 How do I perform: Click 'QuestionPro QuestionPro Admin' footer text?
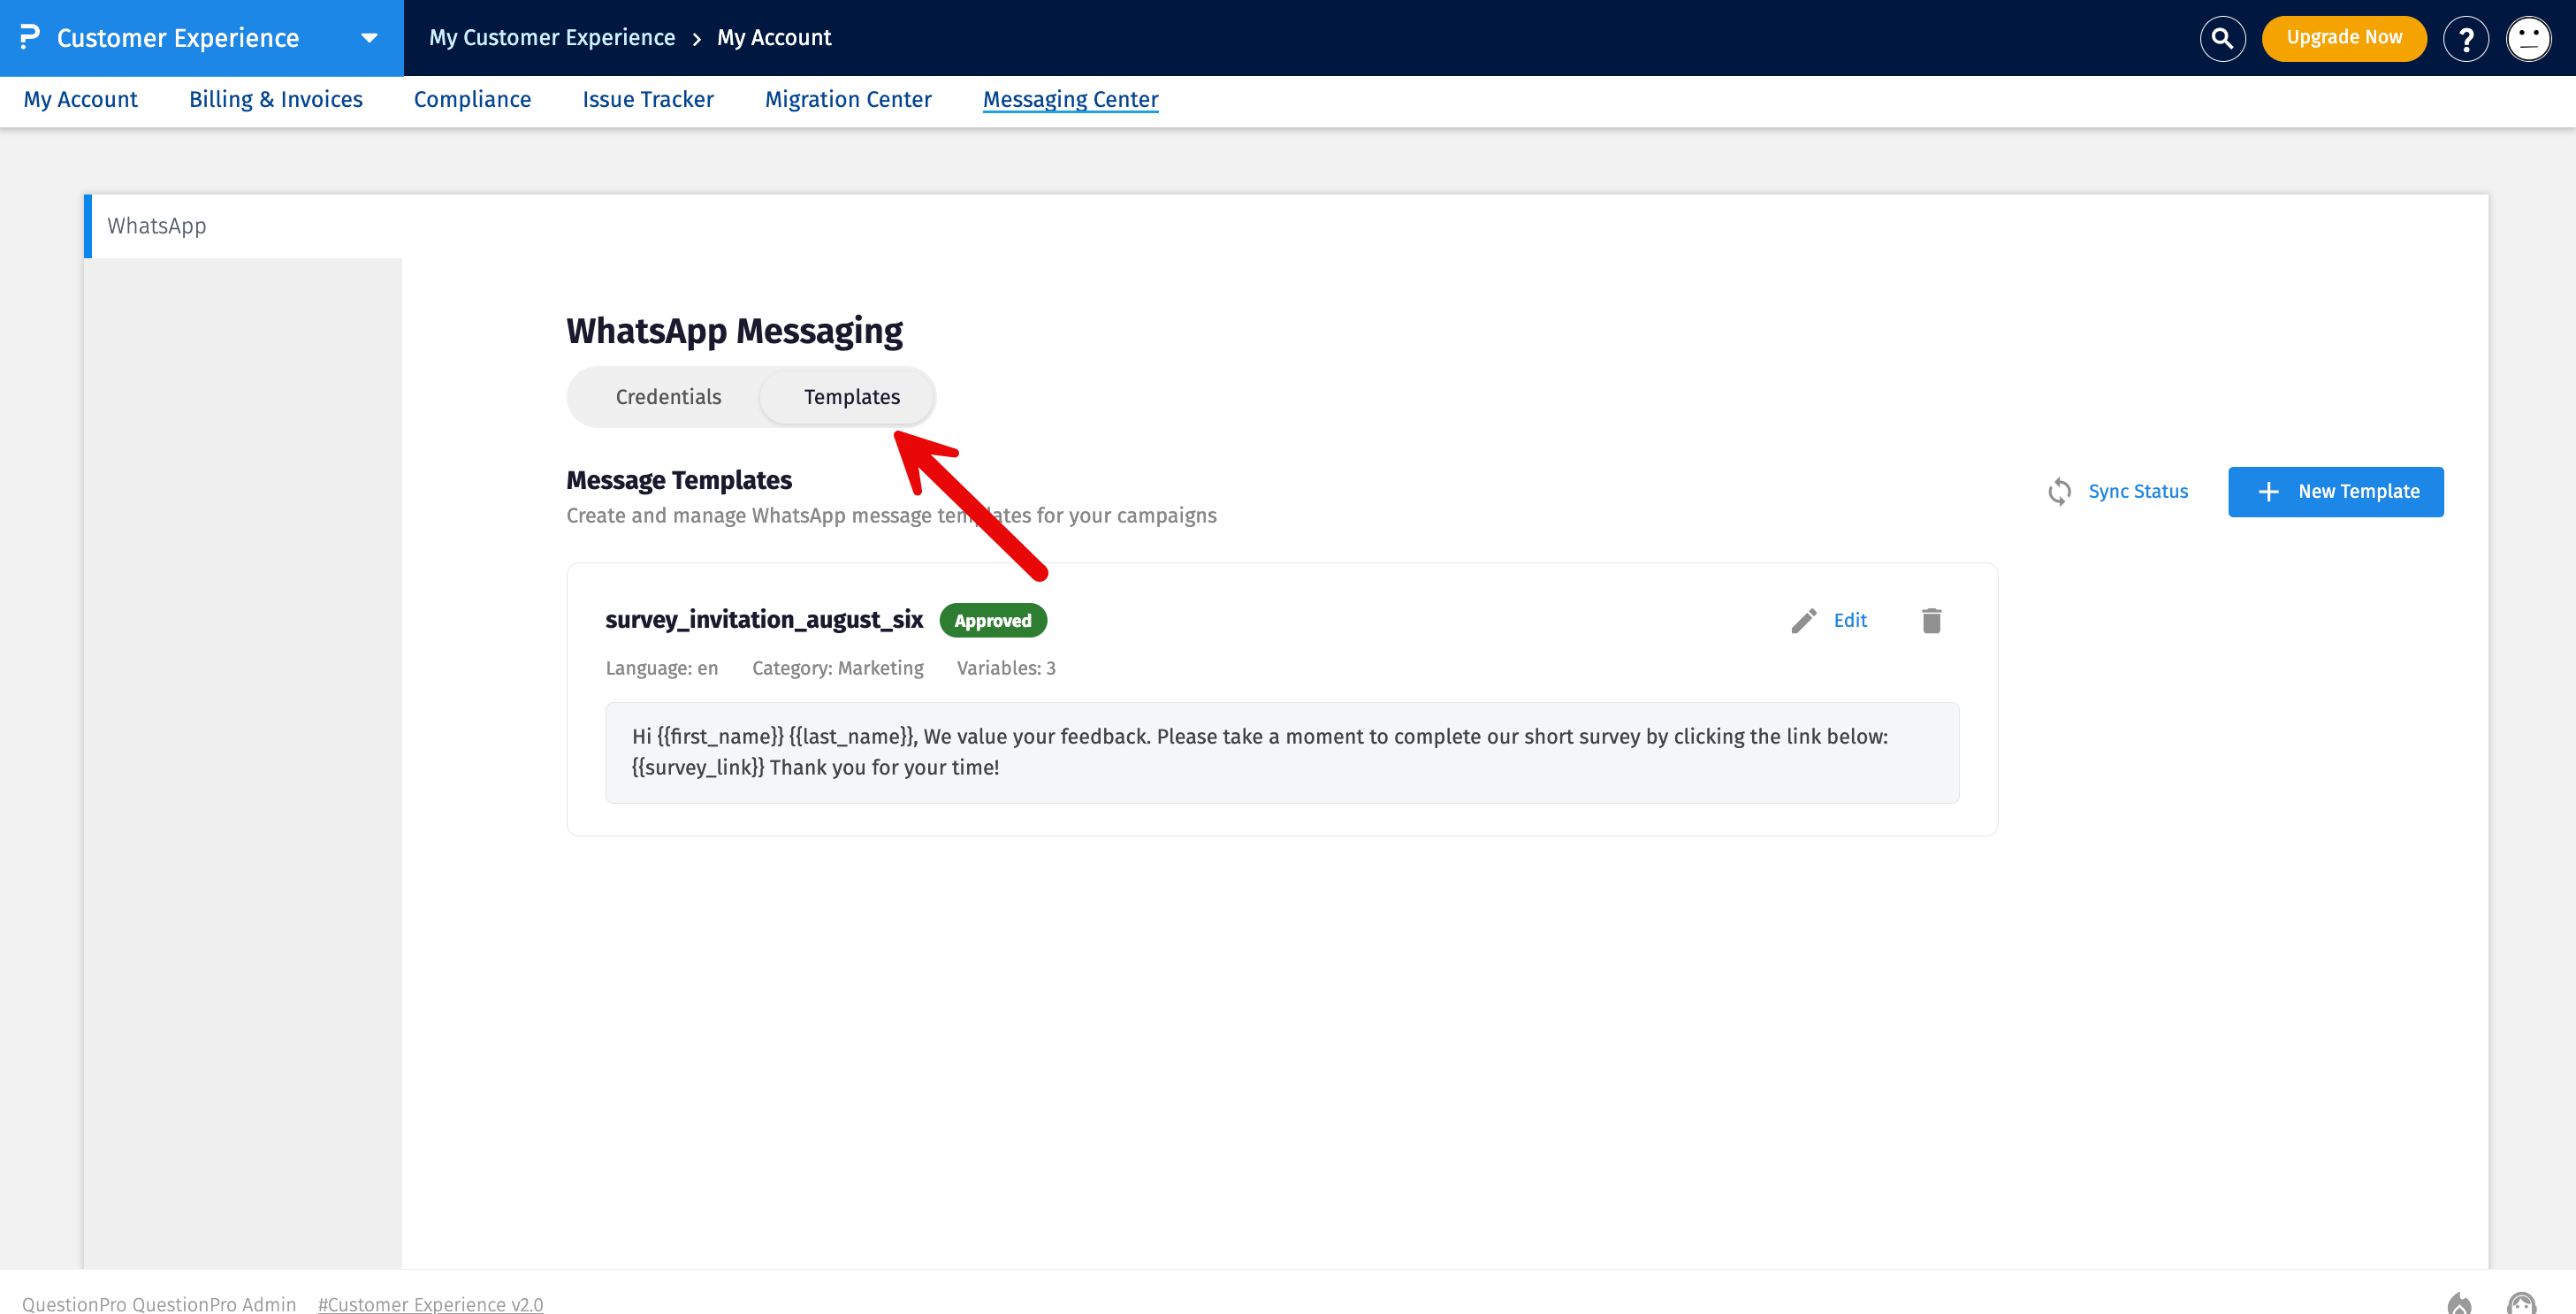tap(159, 1303)
